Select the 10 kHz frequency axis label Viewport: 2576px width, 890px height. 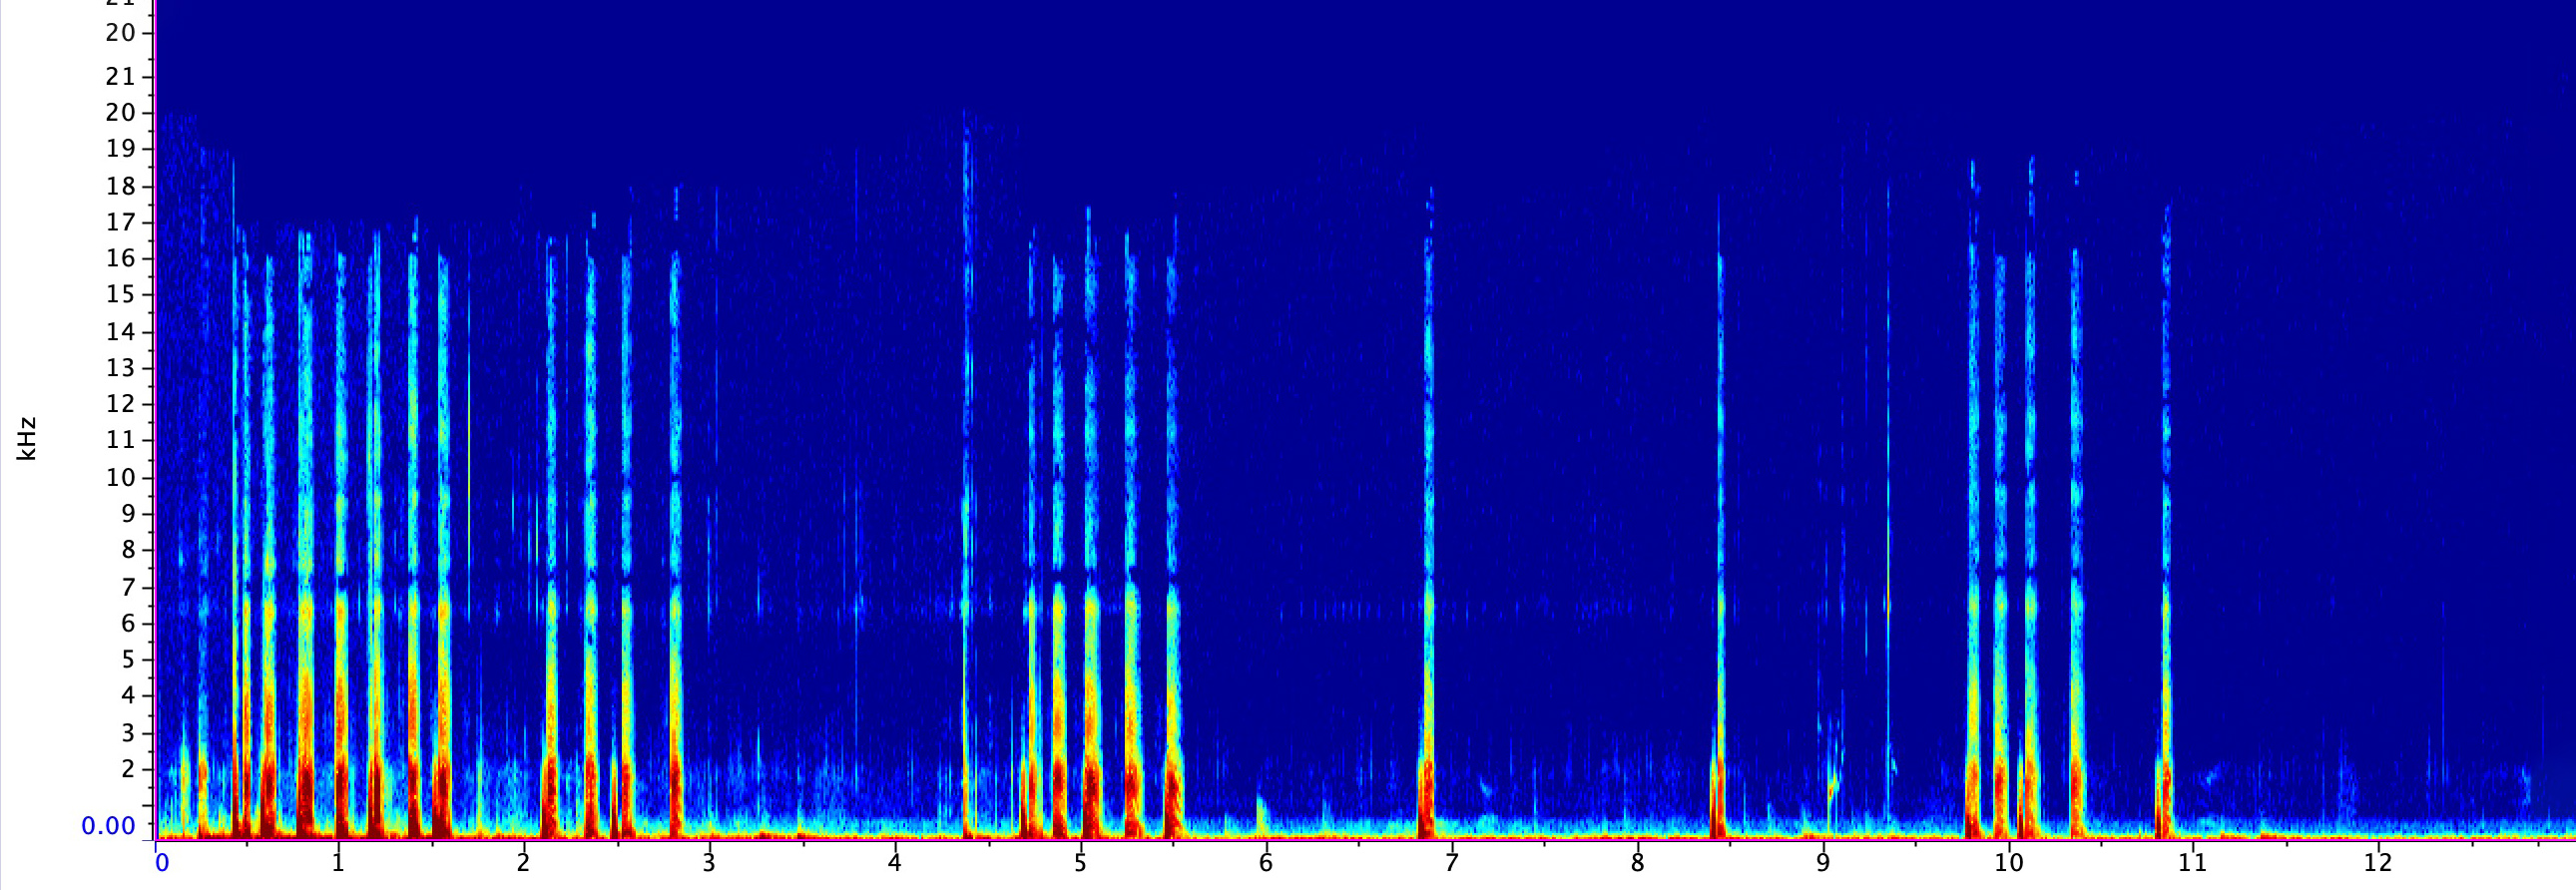click(x=120, y=477)
